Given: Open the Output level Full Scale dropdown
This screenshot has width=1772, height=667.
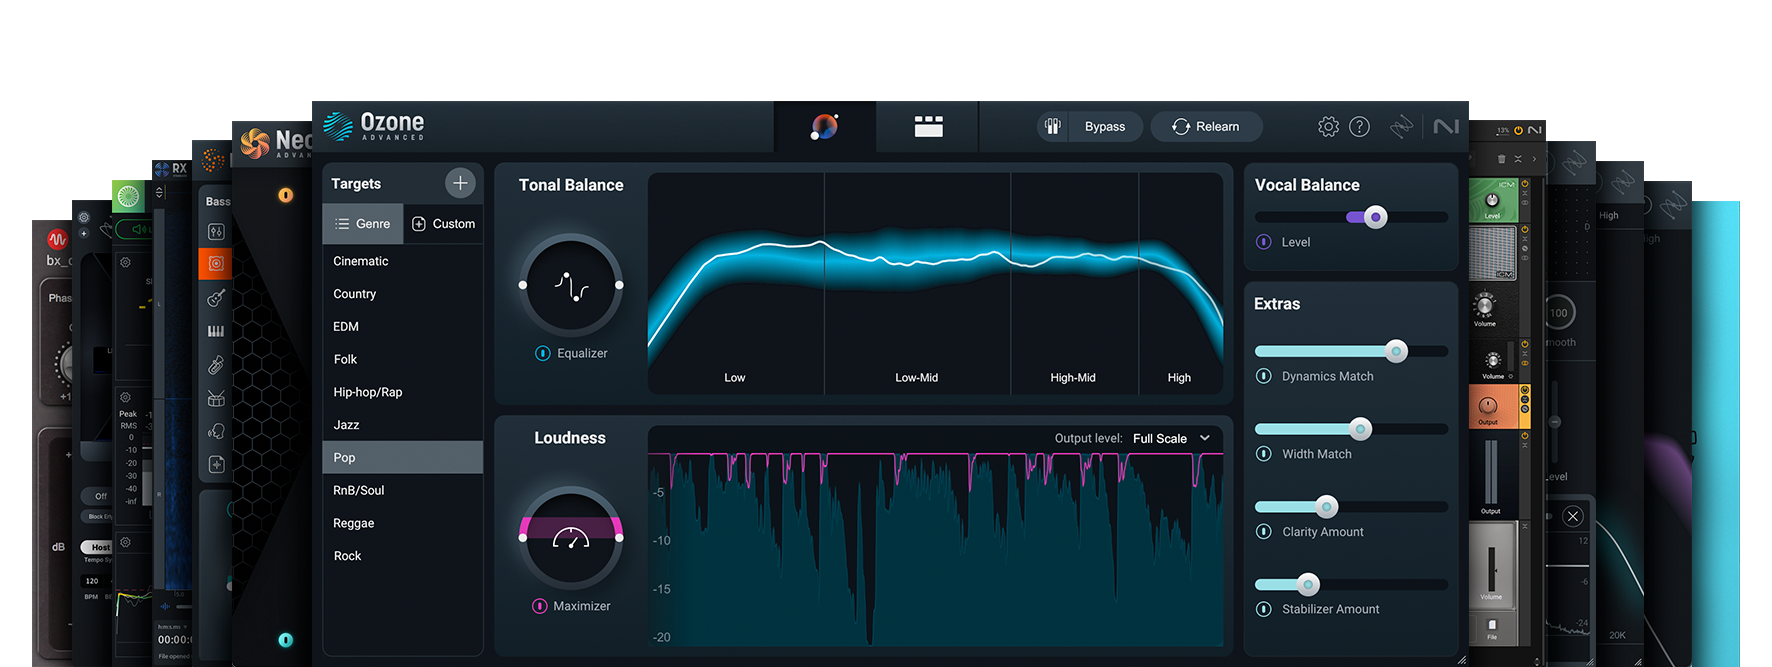Looking at the screenshot, I should (1171, 438).
